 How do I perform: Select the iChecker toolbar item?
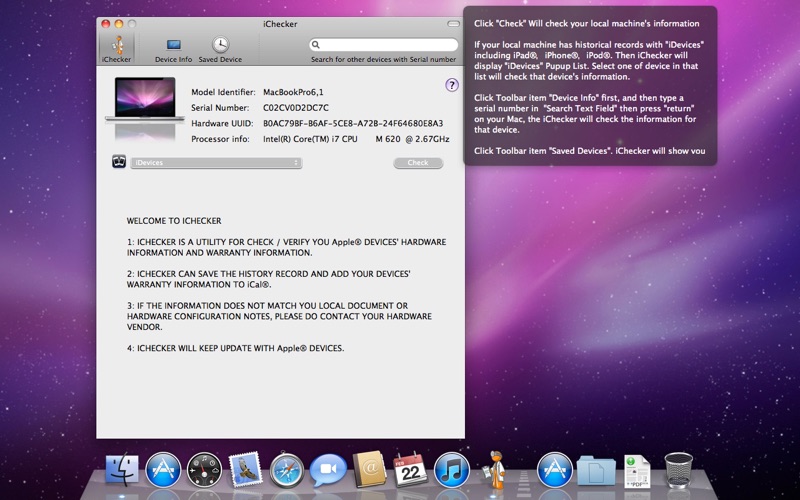[117, 49]
